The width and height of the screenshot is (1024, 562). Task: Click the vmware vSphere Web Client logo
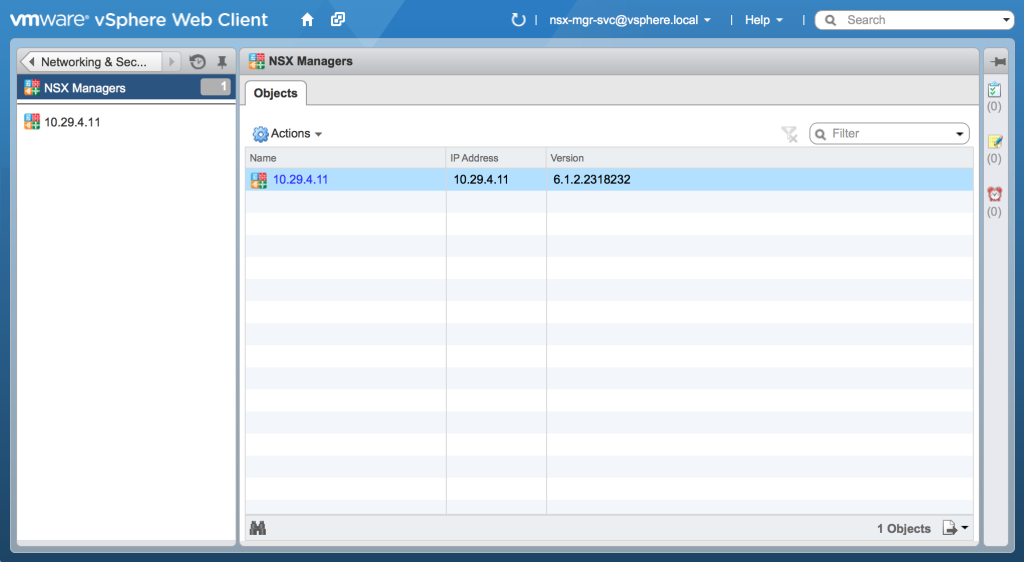(138, 20)
